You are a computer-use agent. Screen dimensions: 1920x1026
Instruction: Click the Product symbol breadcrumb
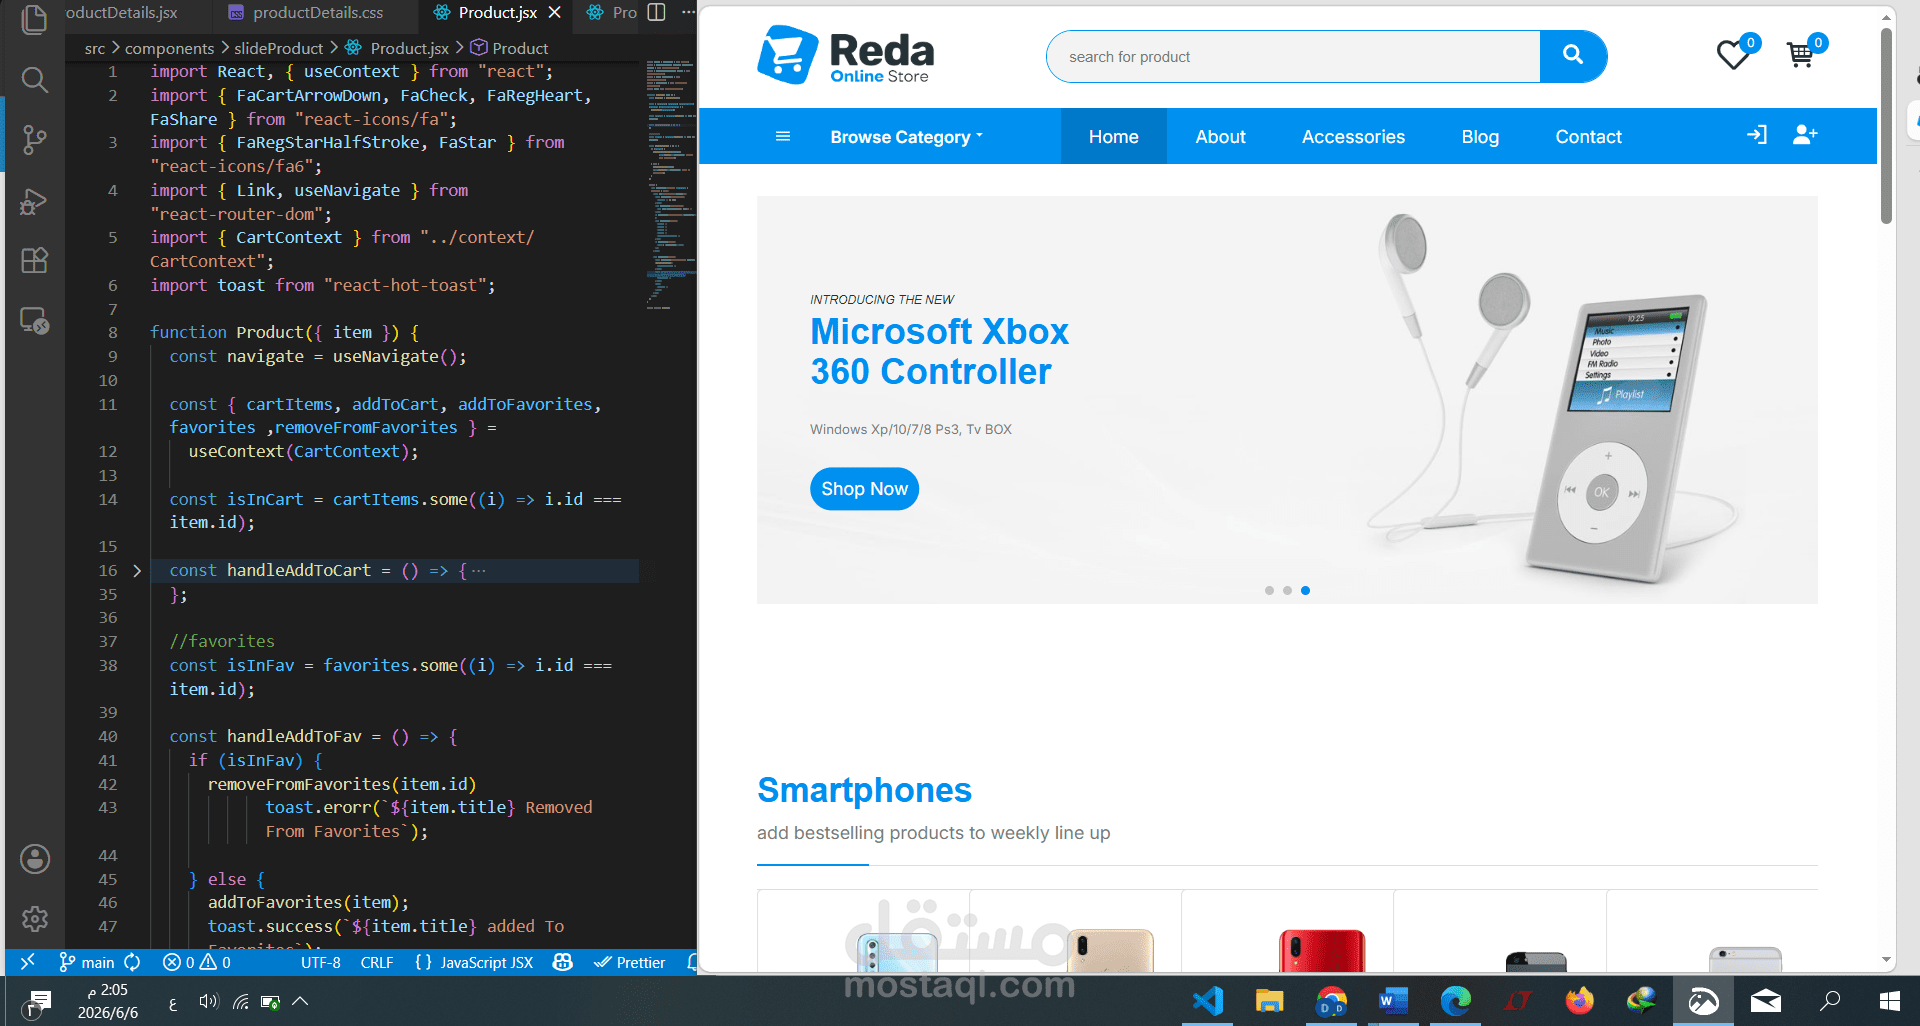coord(510,48)
